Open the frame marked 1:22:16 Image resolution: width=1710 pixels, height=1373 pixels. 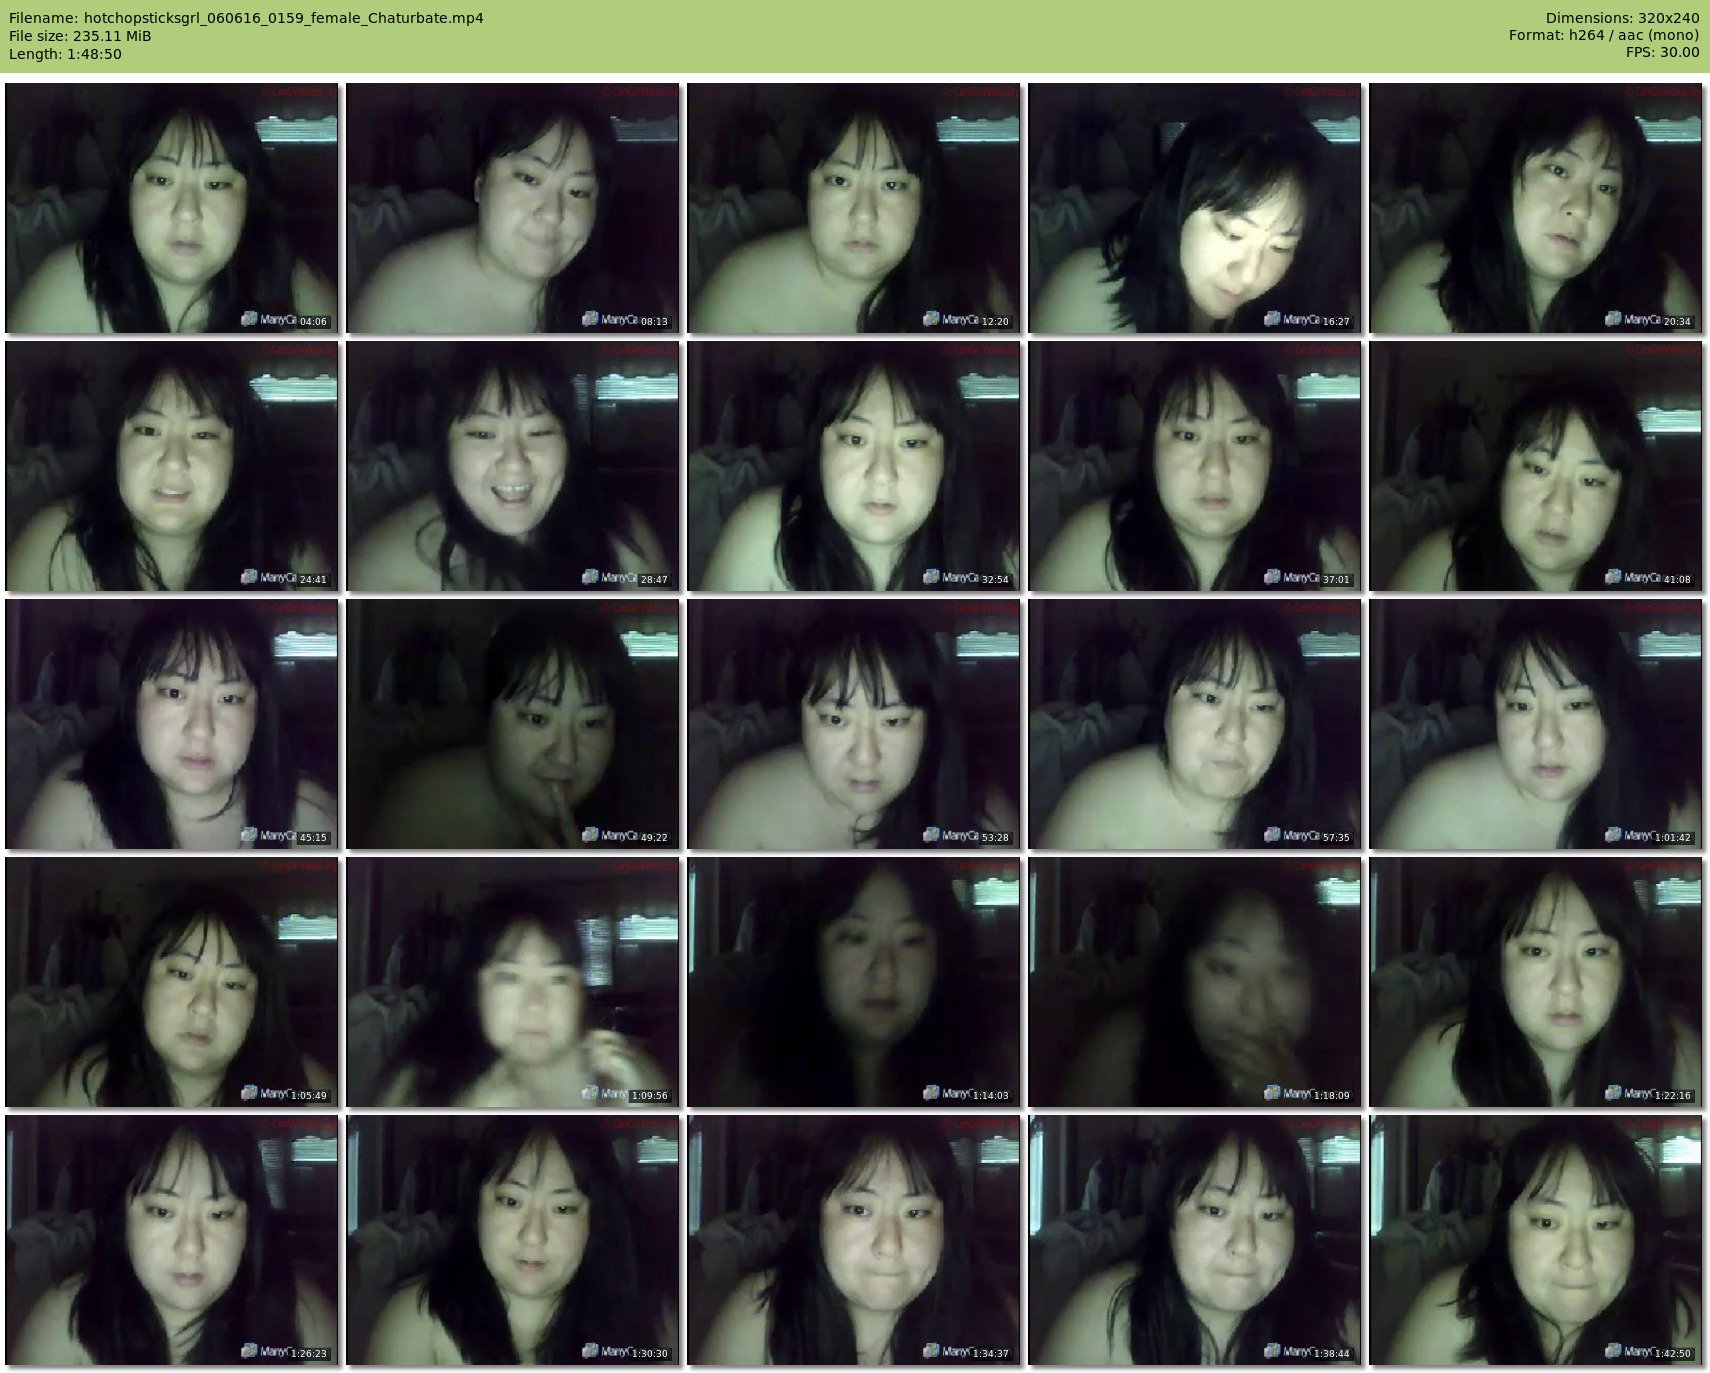click(x=1536, y=982)
